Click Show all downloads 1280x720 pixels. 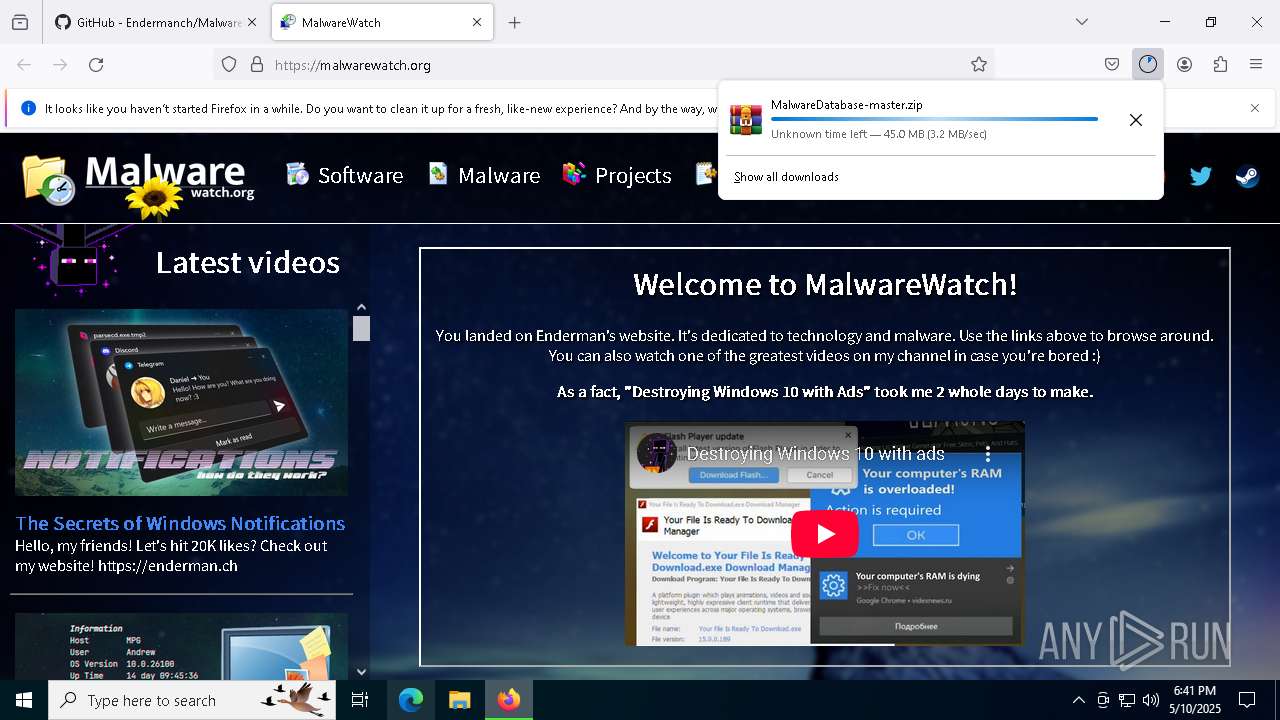(x=786, y=177)
